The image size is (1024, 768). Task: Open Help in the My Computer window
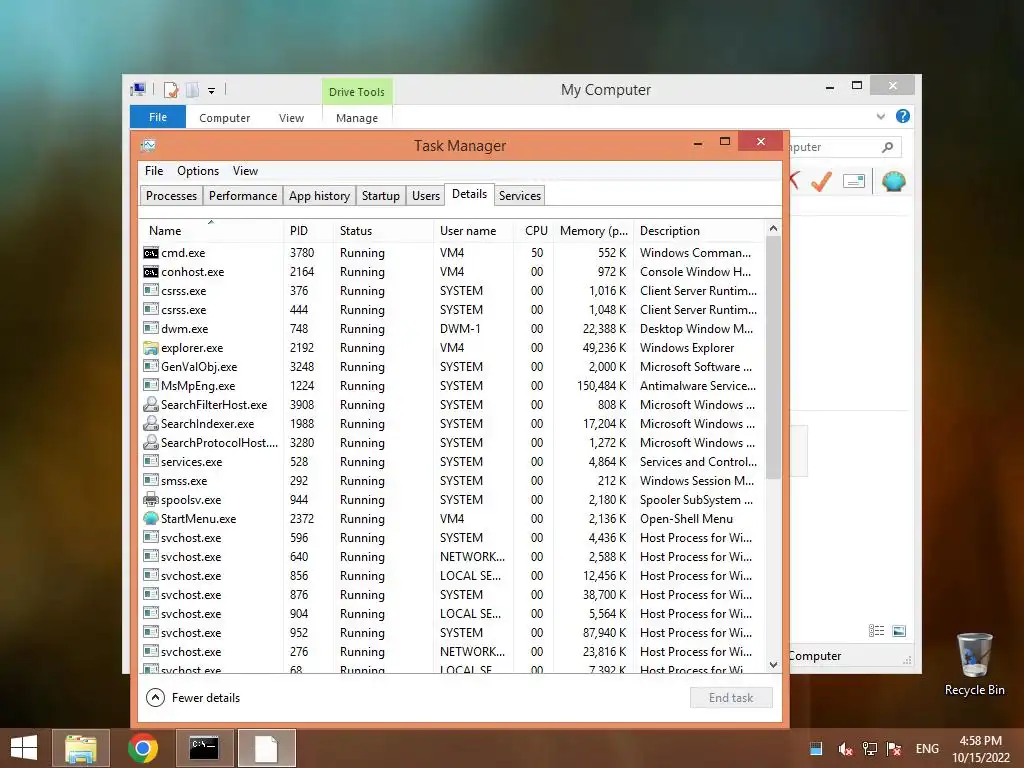coord(903,116)
